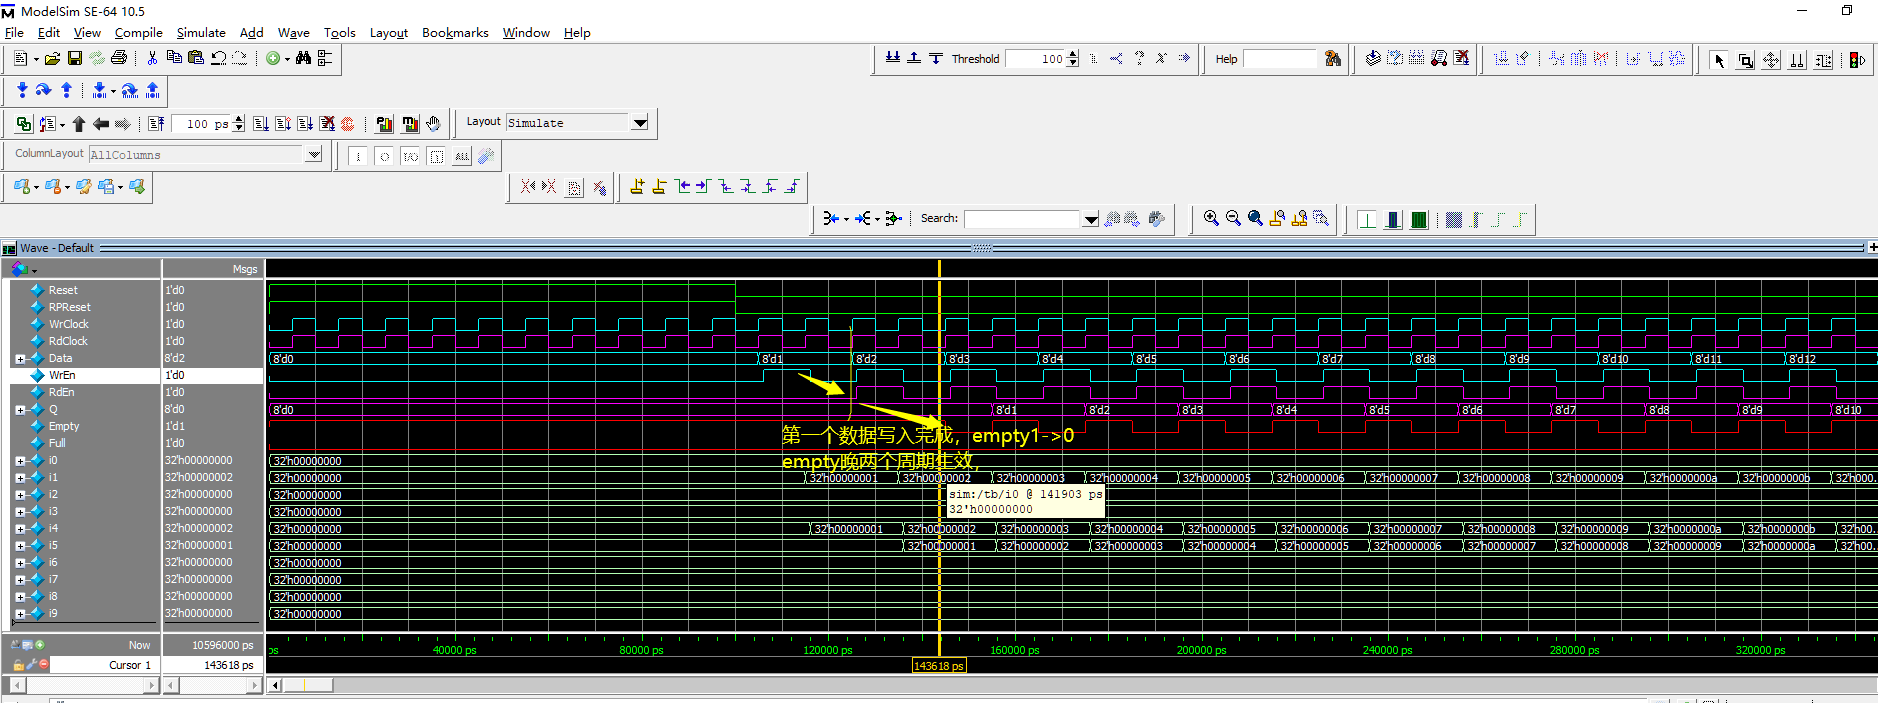Click the Zoom In magnifier icon
Viewport: 1878px width, 703px height.
(1211, 218)
